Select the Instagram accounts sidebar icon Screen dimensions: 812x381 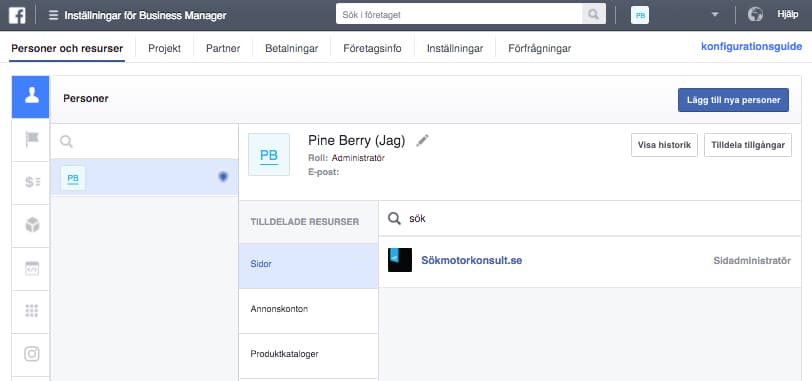[32, 354]
